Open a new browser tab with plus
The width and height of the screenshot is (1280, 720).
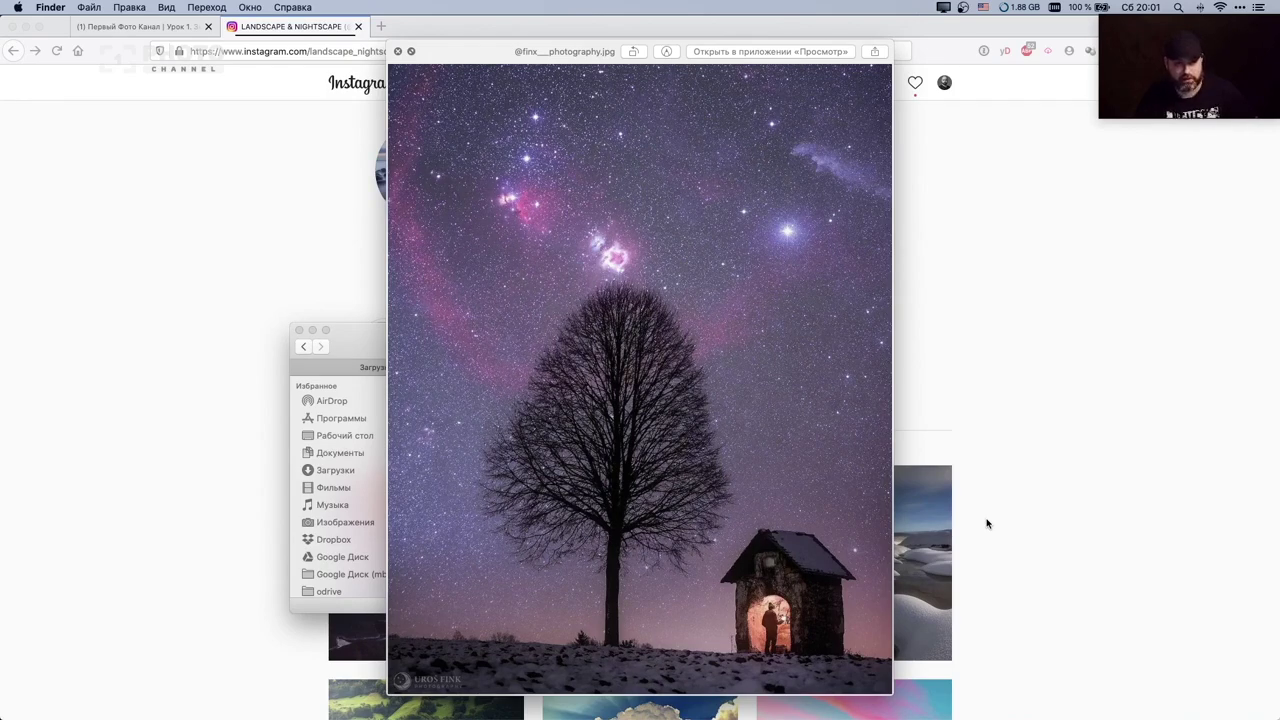pyautogui.click(x=381, y=26)
